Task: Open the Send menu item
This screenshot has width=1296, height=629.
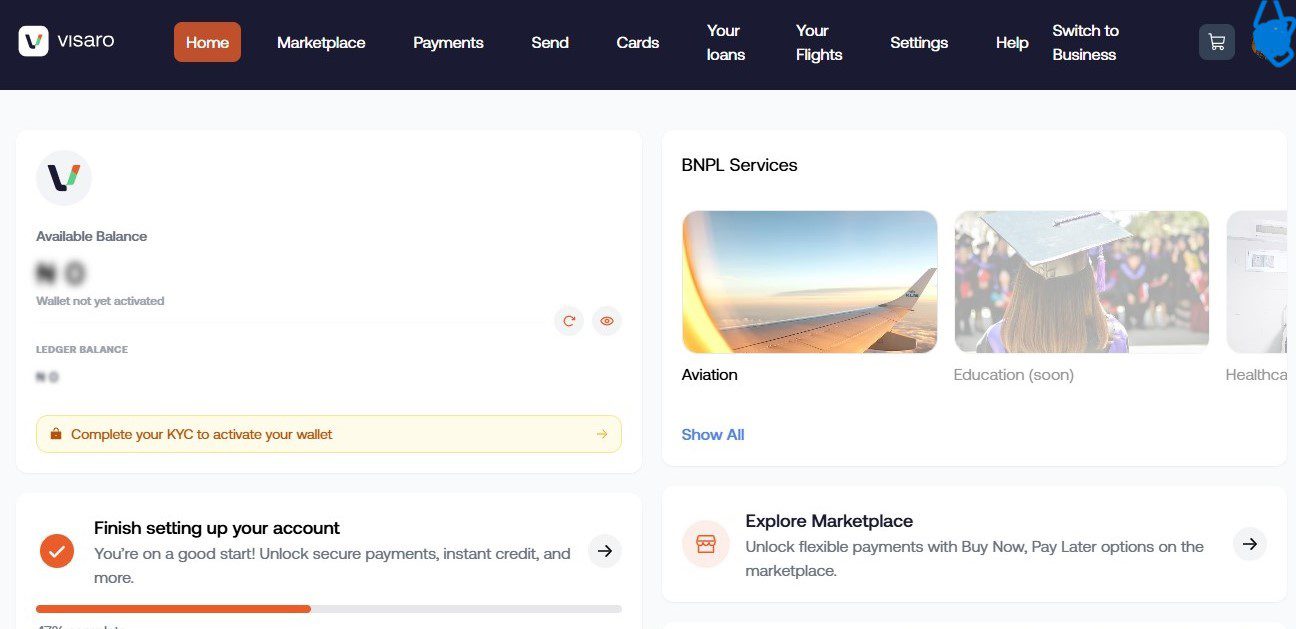Action: click(x=550, y=42)
